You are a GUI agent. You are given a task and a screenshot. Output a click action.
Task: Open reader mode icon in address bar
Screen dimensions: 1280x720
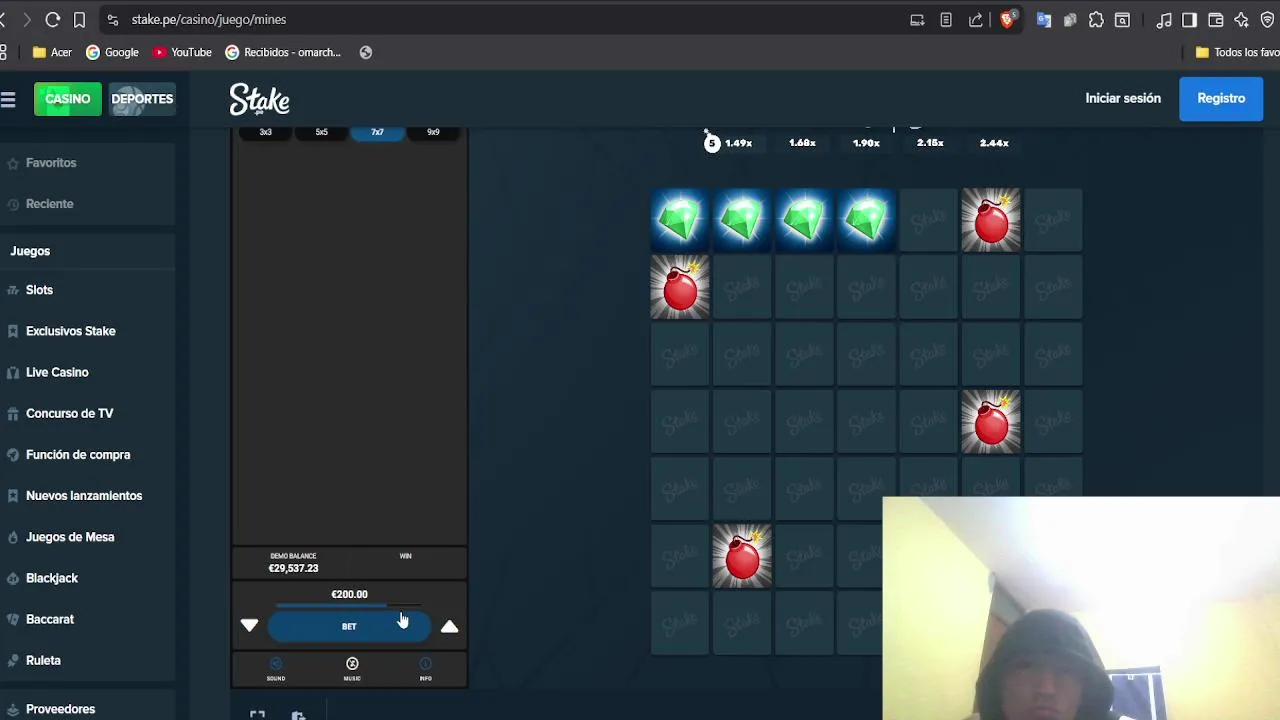[x=946, y=19]
